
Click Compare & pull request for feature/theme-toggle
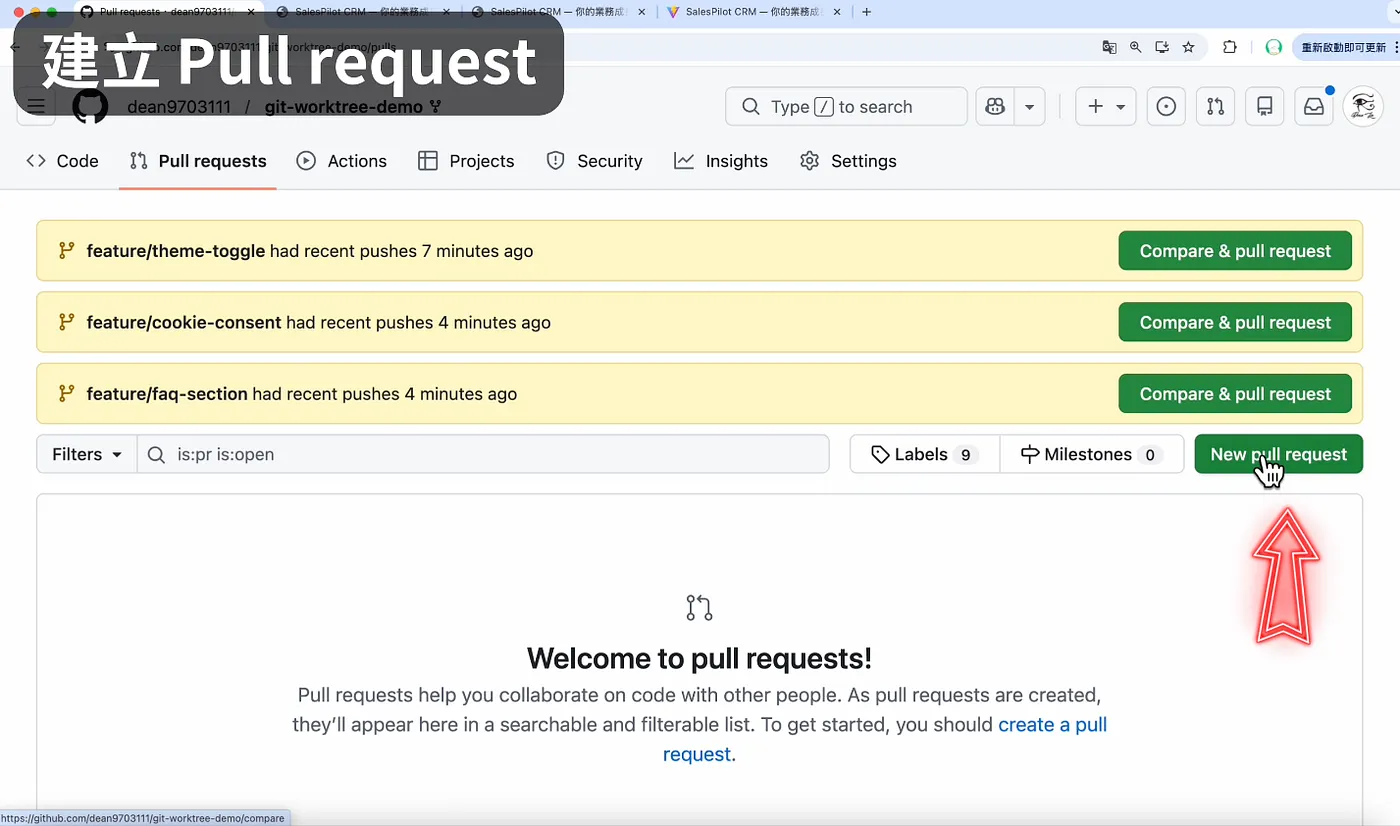1235,251
